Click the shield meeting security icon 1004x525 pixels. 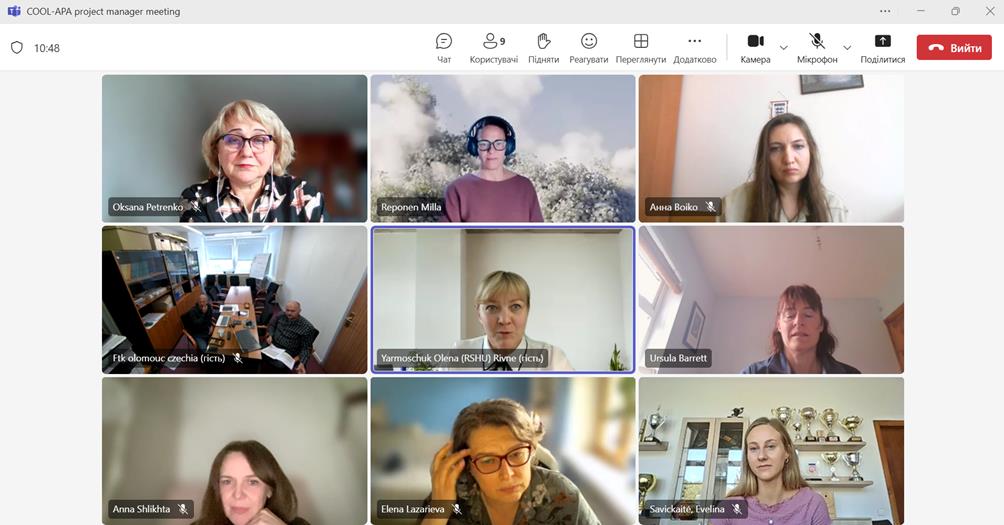coord(17,48)
